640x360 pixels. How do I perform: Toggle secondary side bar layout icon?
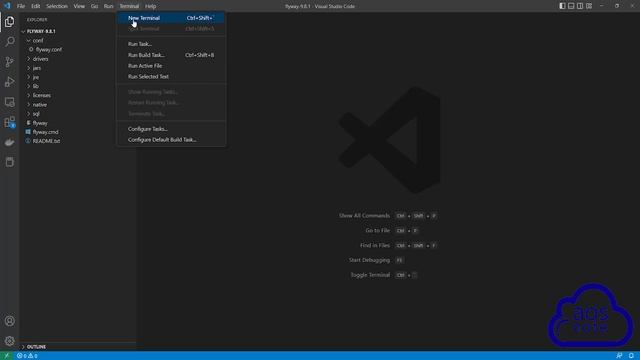tap(580, 6)
